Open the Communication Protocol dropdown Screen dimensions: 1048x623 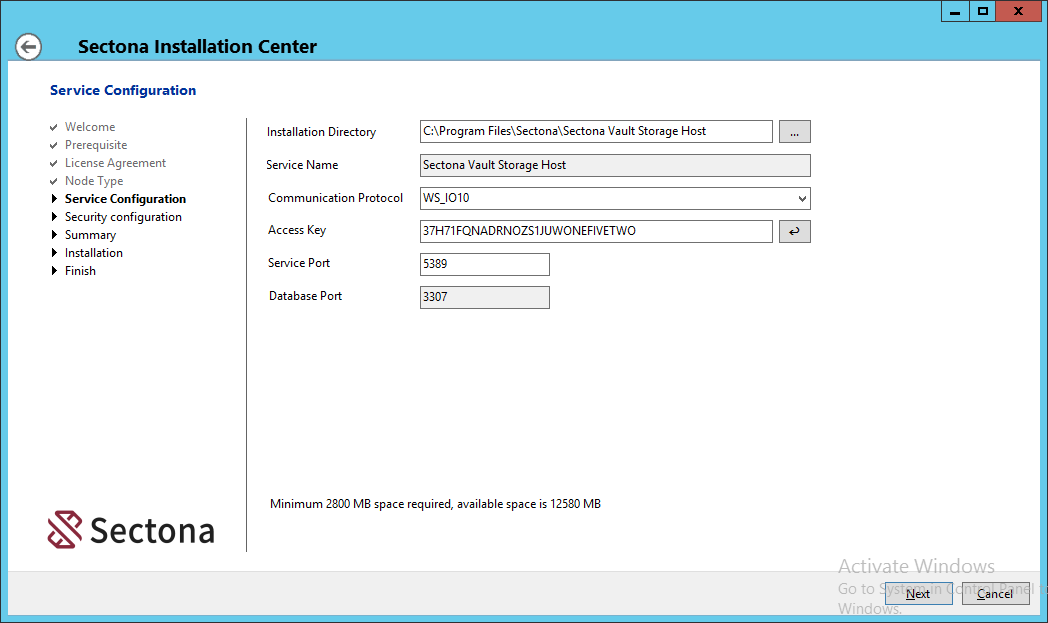tap(614, 198)
